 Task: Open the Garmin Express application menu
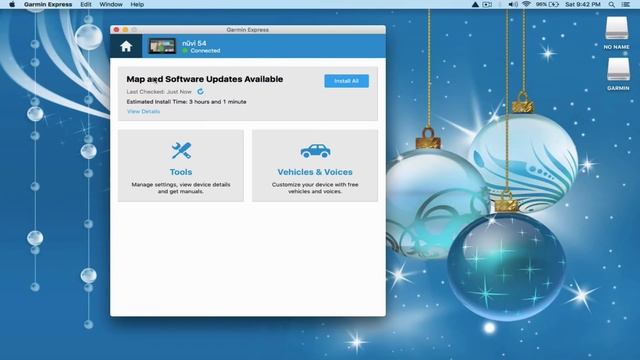coord(48,4)
